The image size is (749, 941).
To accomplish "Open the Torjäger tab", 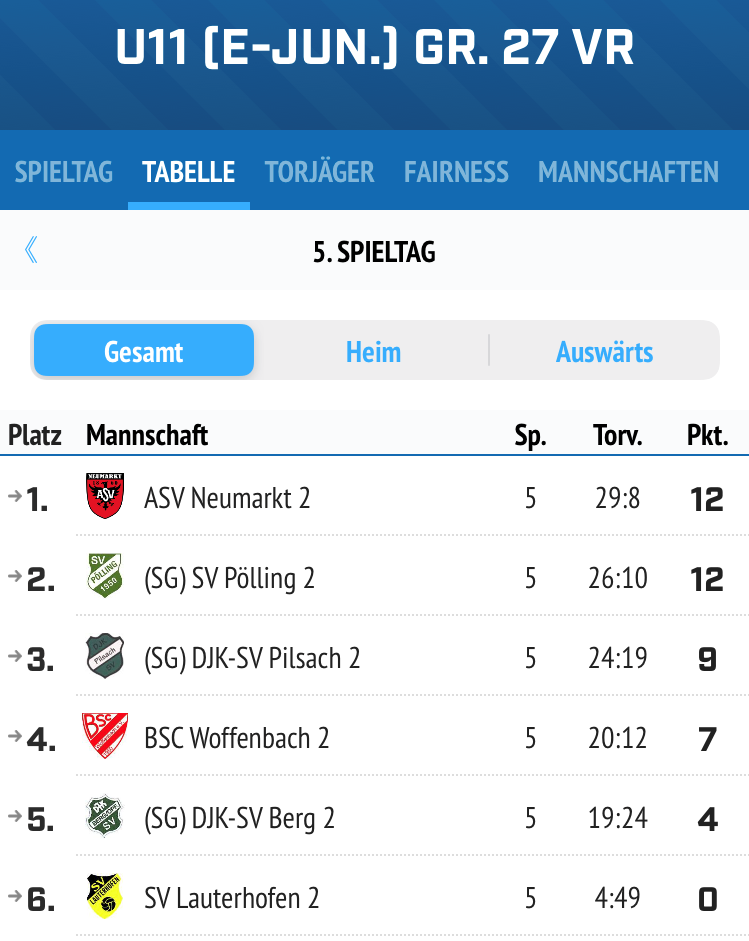I will pyautogui.click(x=319, y=172).
